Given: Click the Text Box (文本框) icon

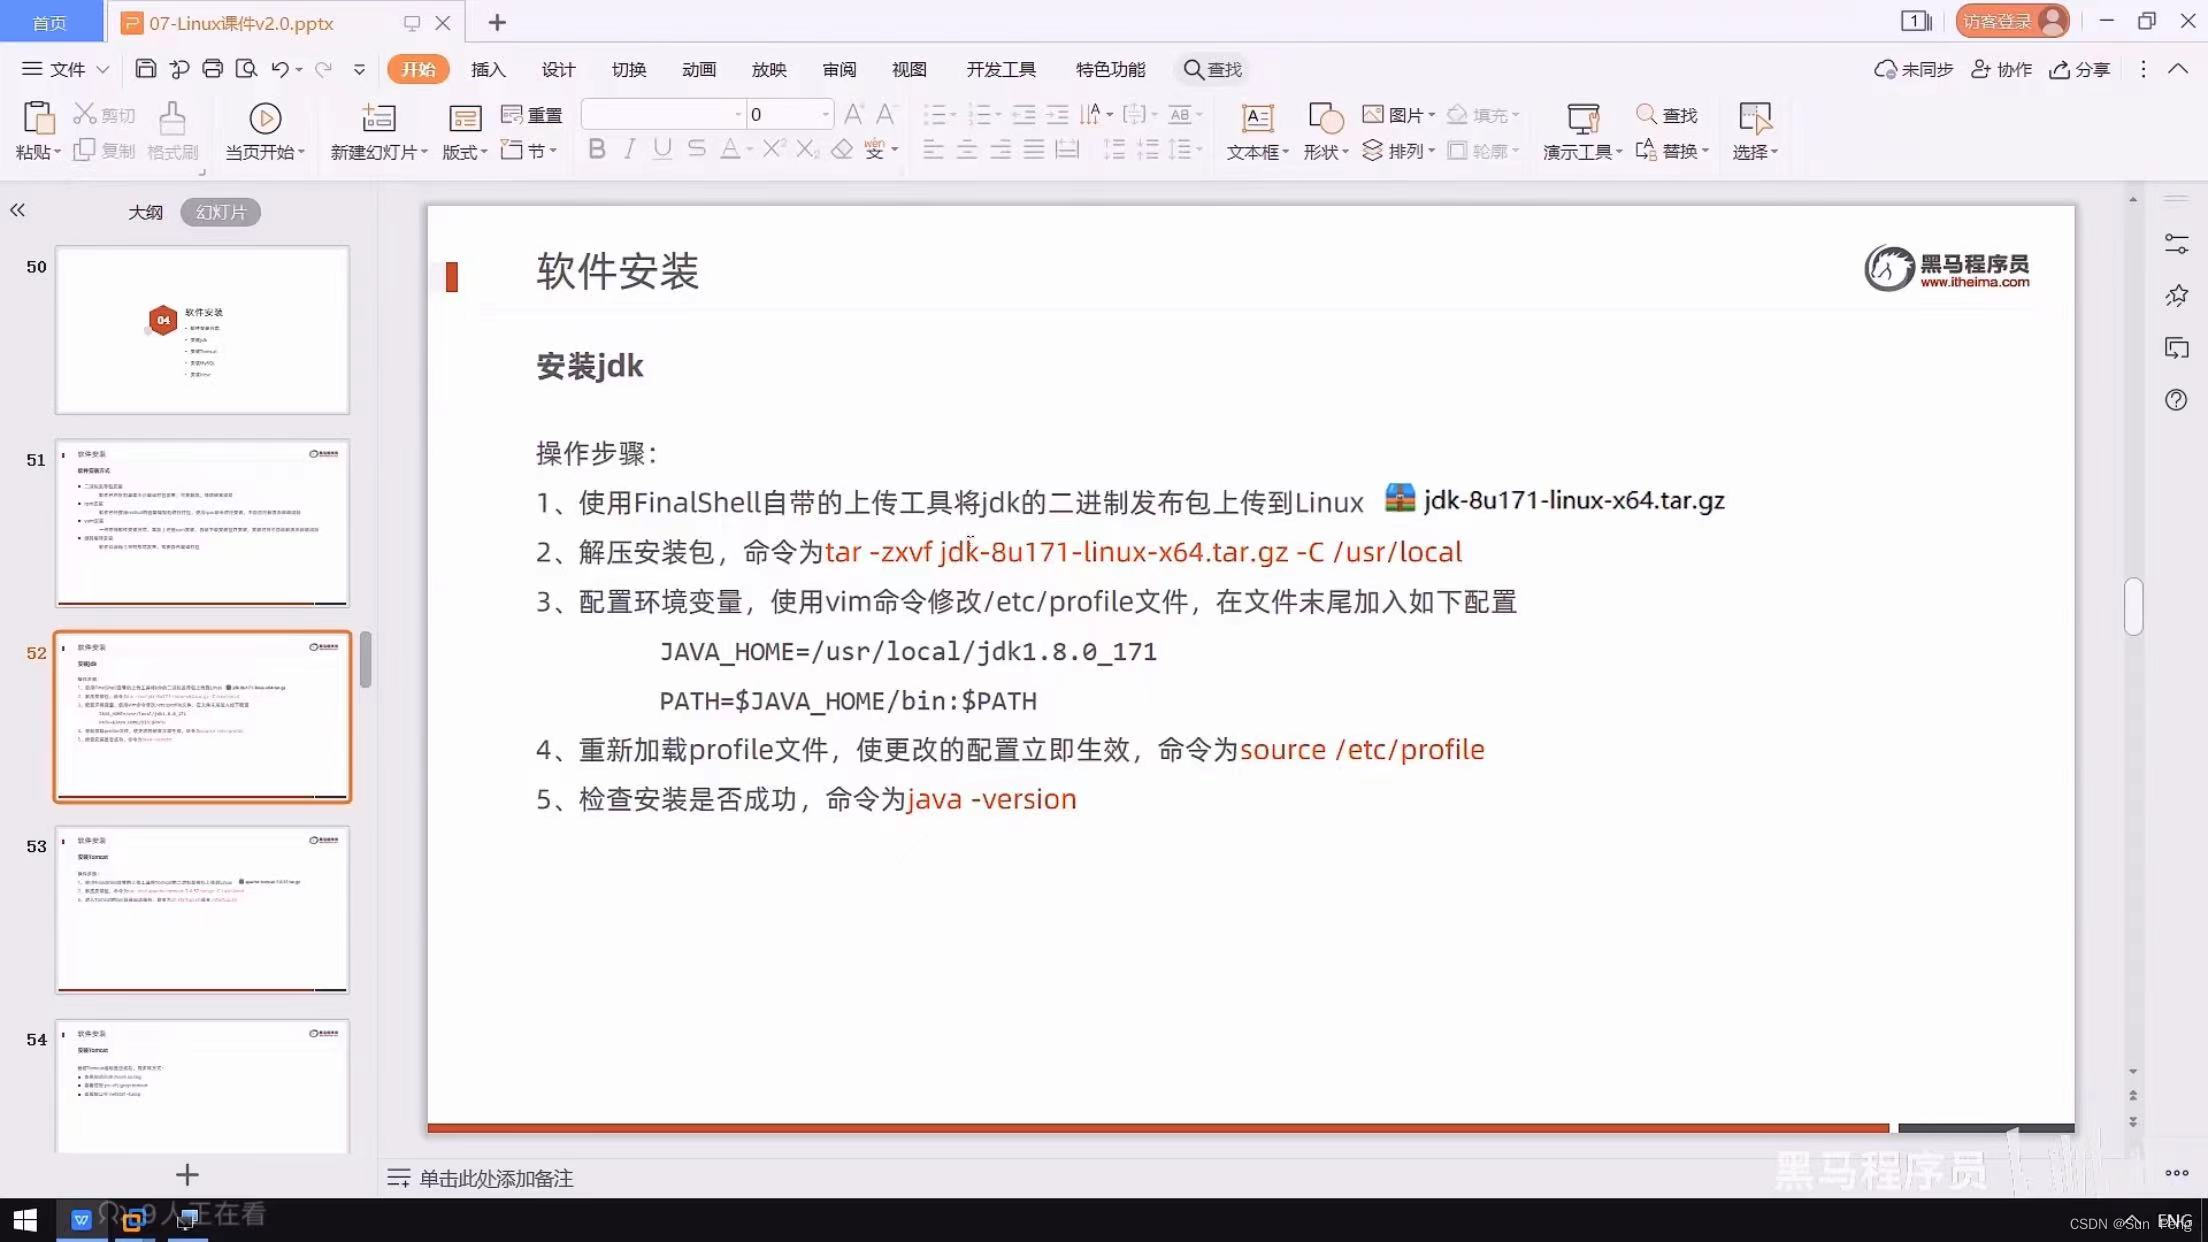Looking at the screenshot, I should (x=1257, y=118).
